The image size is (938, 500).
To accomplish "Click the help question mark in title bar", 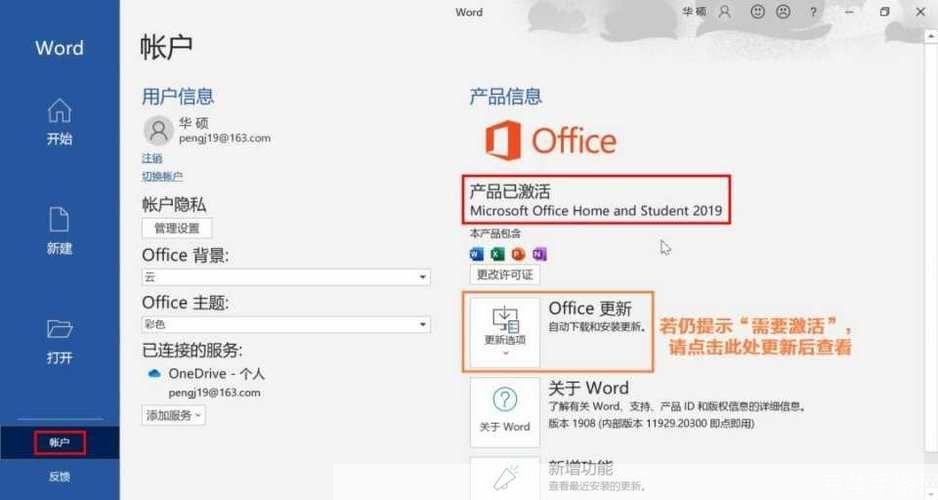I will click(813, 12).
